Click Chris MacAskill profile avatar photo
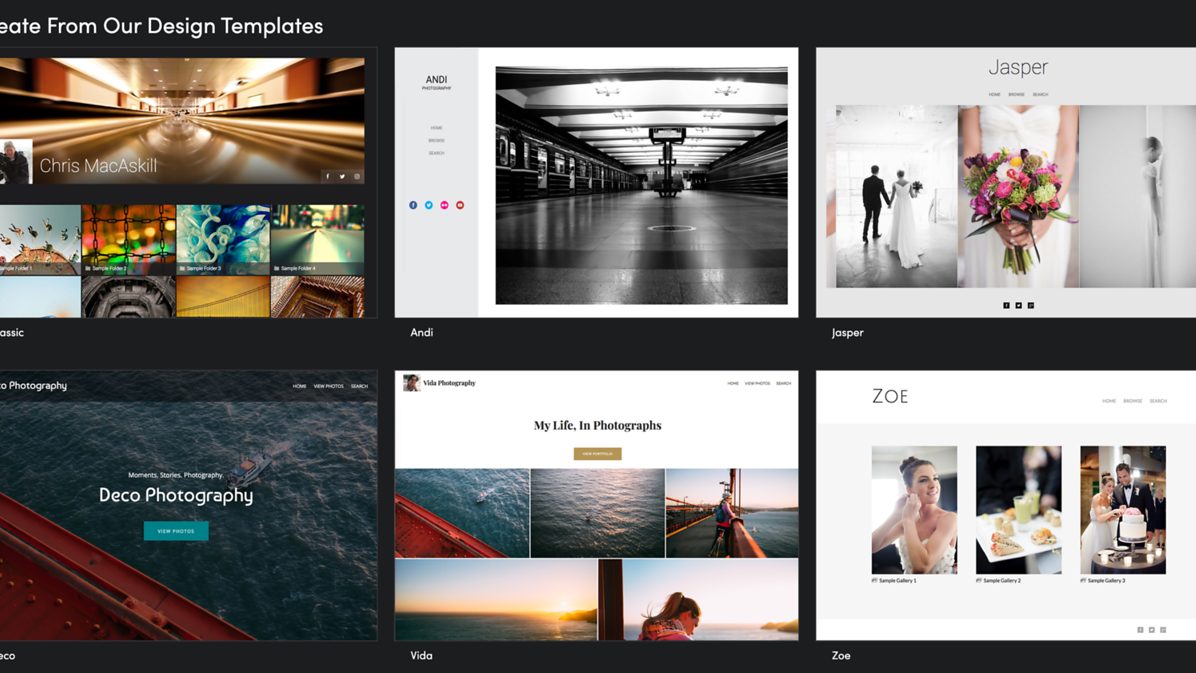The height and width of the screenshot is (673, 1196). [x=16, y=162]
